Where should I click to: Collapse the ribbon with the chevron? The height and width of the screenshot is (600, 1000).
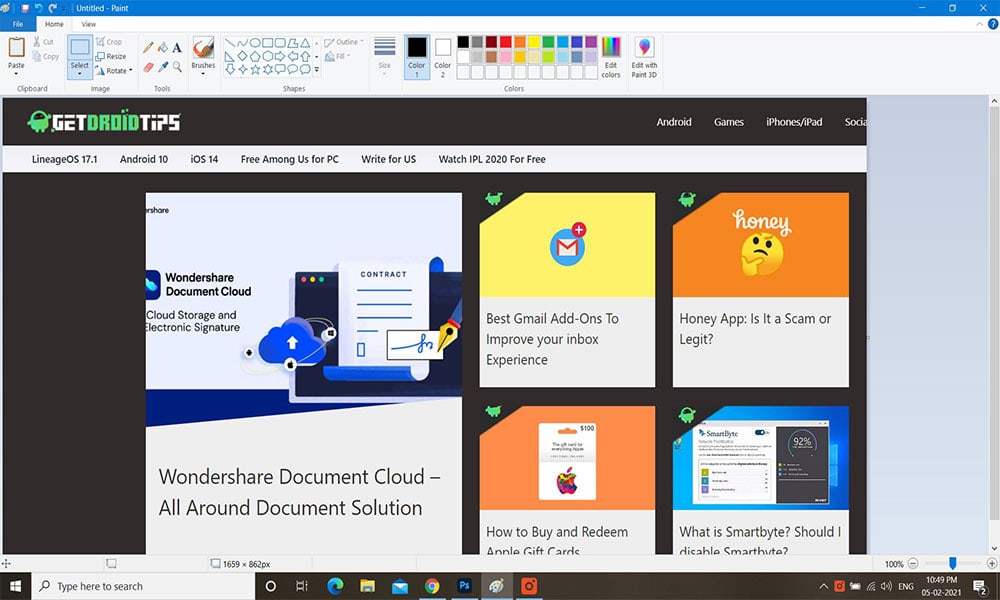[x=979, y=24]
